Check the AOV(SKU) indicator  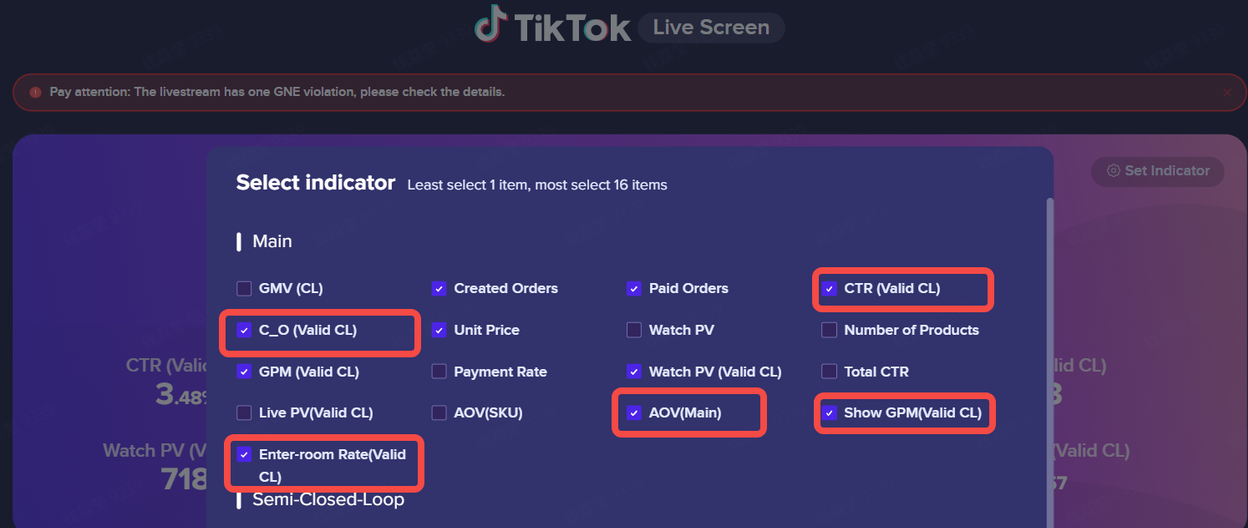click(x=439, y=413)
